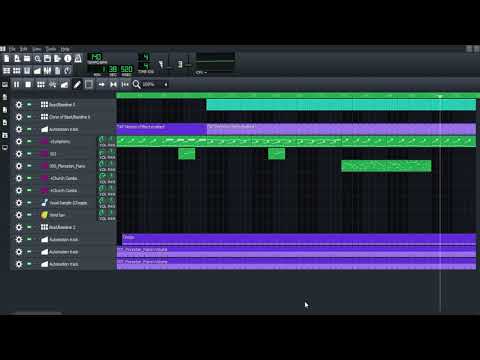Mute the Beat/Bassline 2 track
Image resolution: width=480 pixels, height=360 pixels.
coord(29,227)
